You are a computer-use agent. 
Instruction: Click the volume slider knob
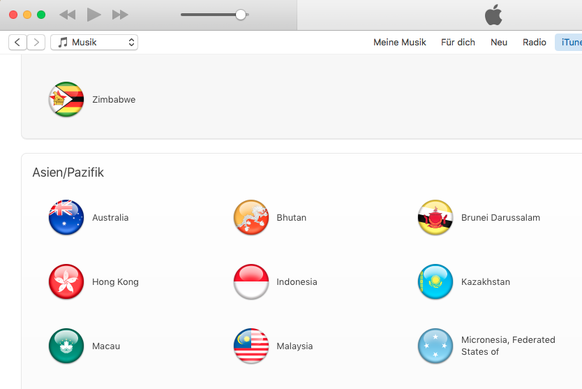point(241,15)
